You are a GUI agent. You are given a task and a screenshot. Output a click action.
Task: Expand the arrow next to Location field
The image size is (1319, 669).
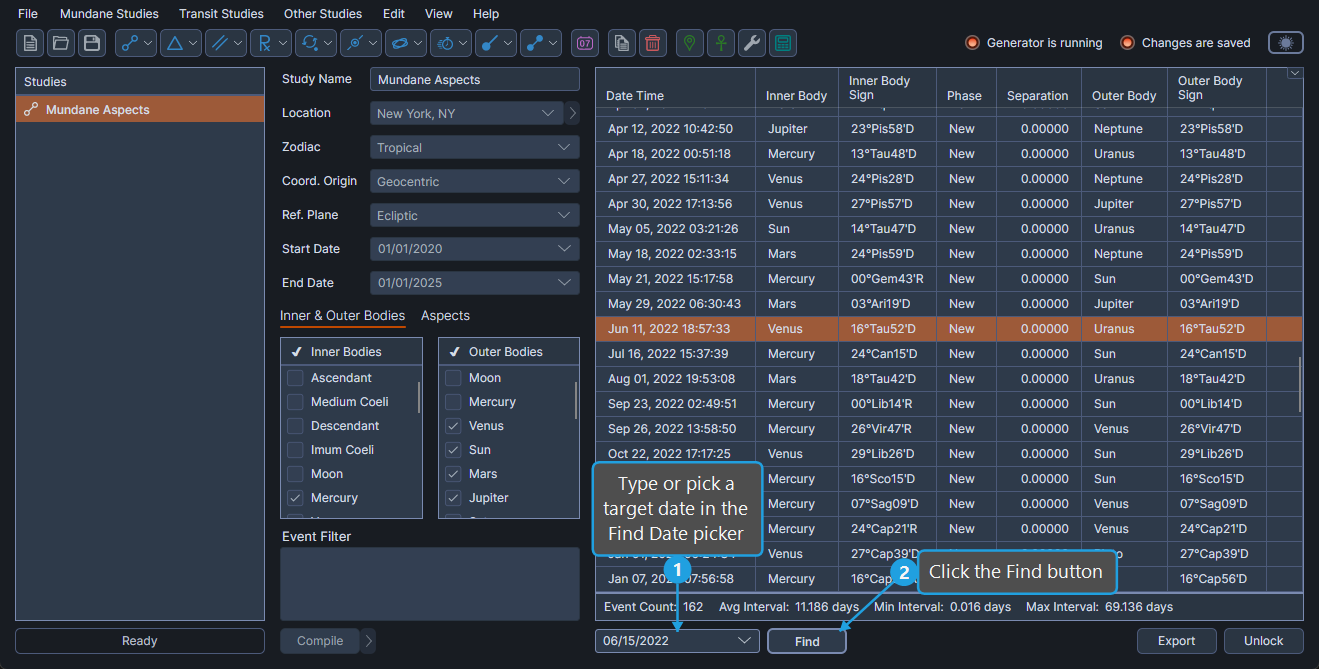pos(573,113)
